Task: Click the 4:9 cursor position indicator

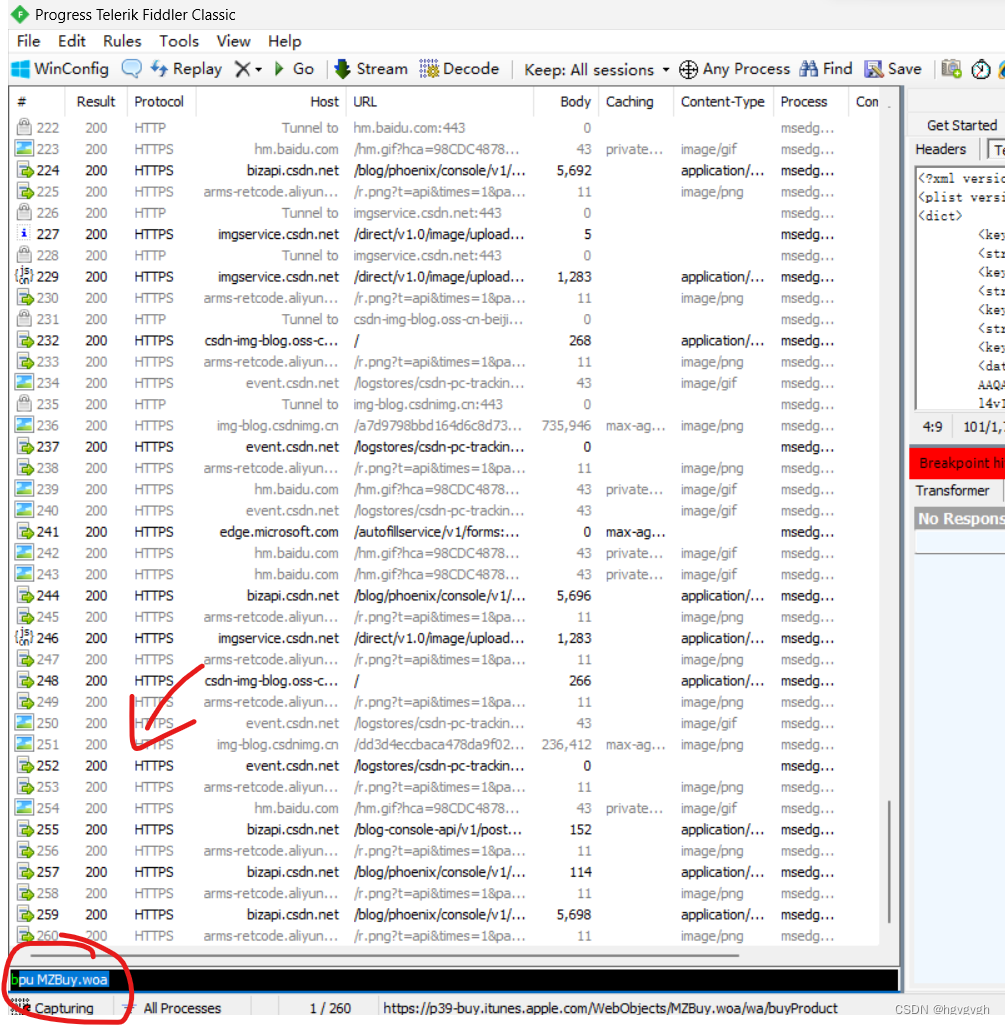Action: 932,427
